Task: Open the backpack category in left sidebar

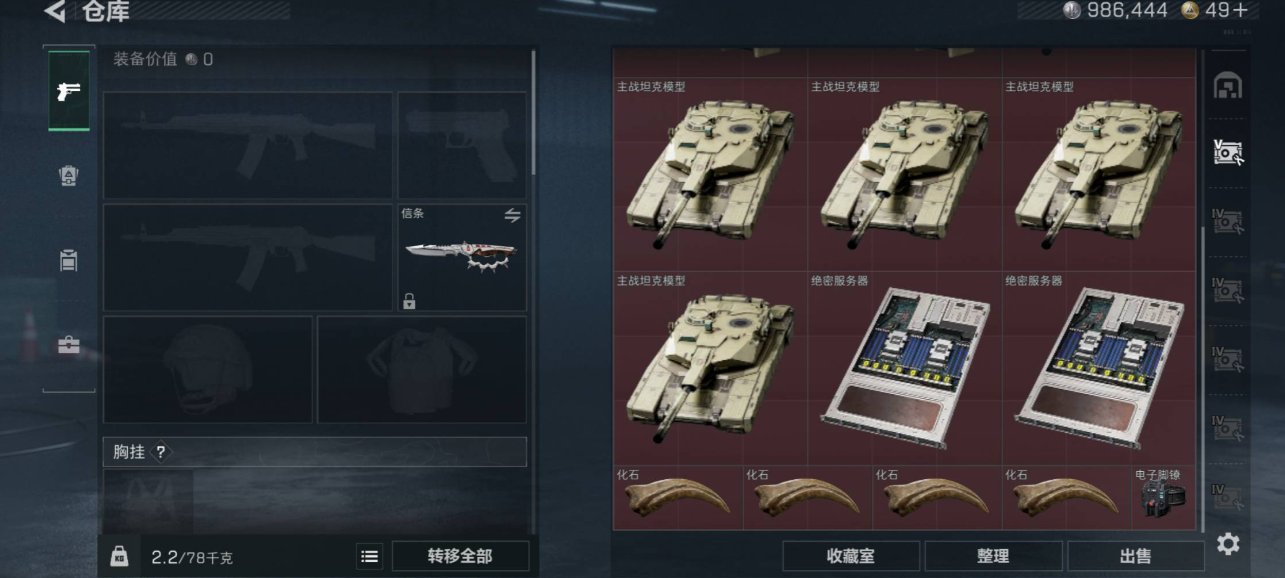Action: click(x=69, y=260)
